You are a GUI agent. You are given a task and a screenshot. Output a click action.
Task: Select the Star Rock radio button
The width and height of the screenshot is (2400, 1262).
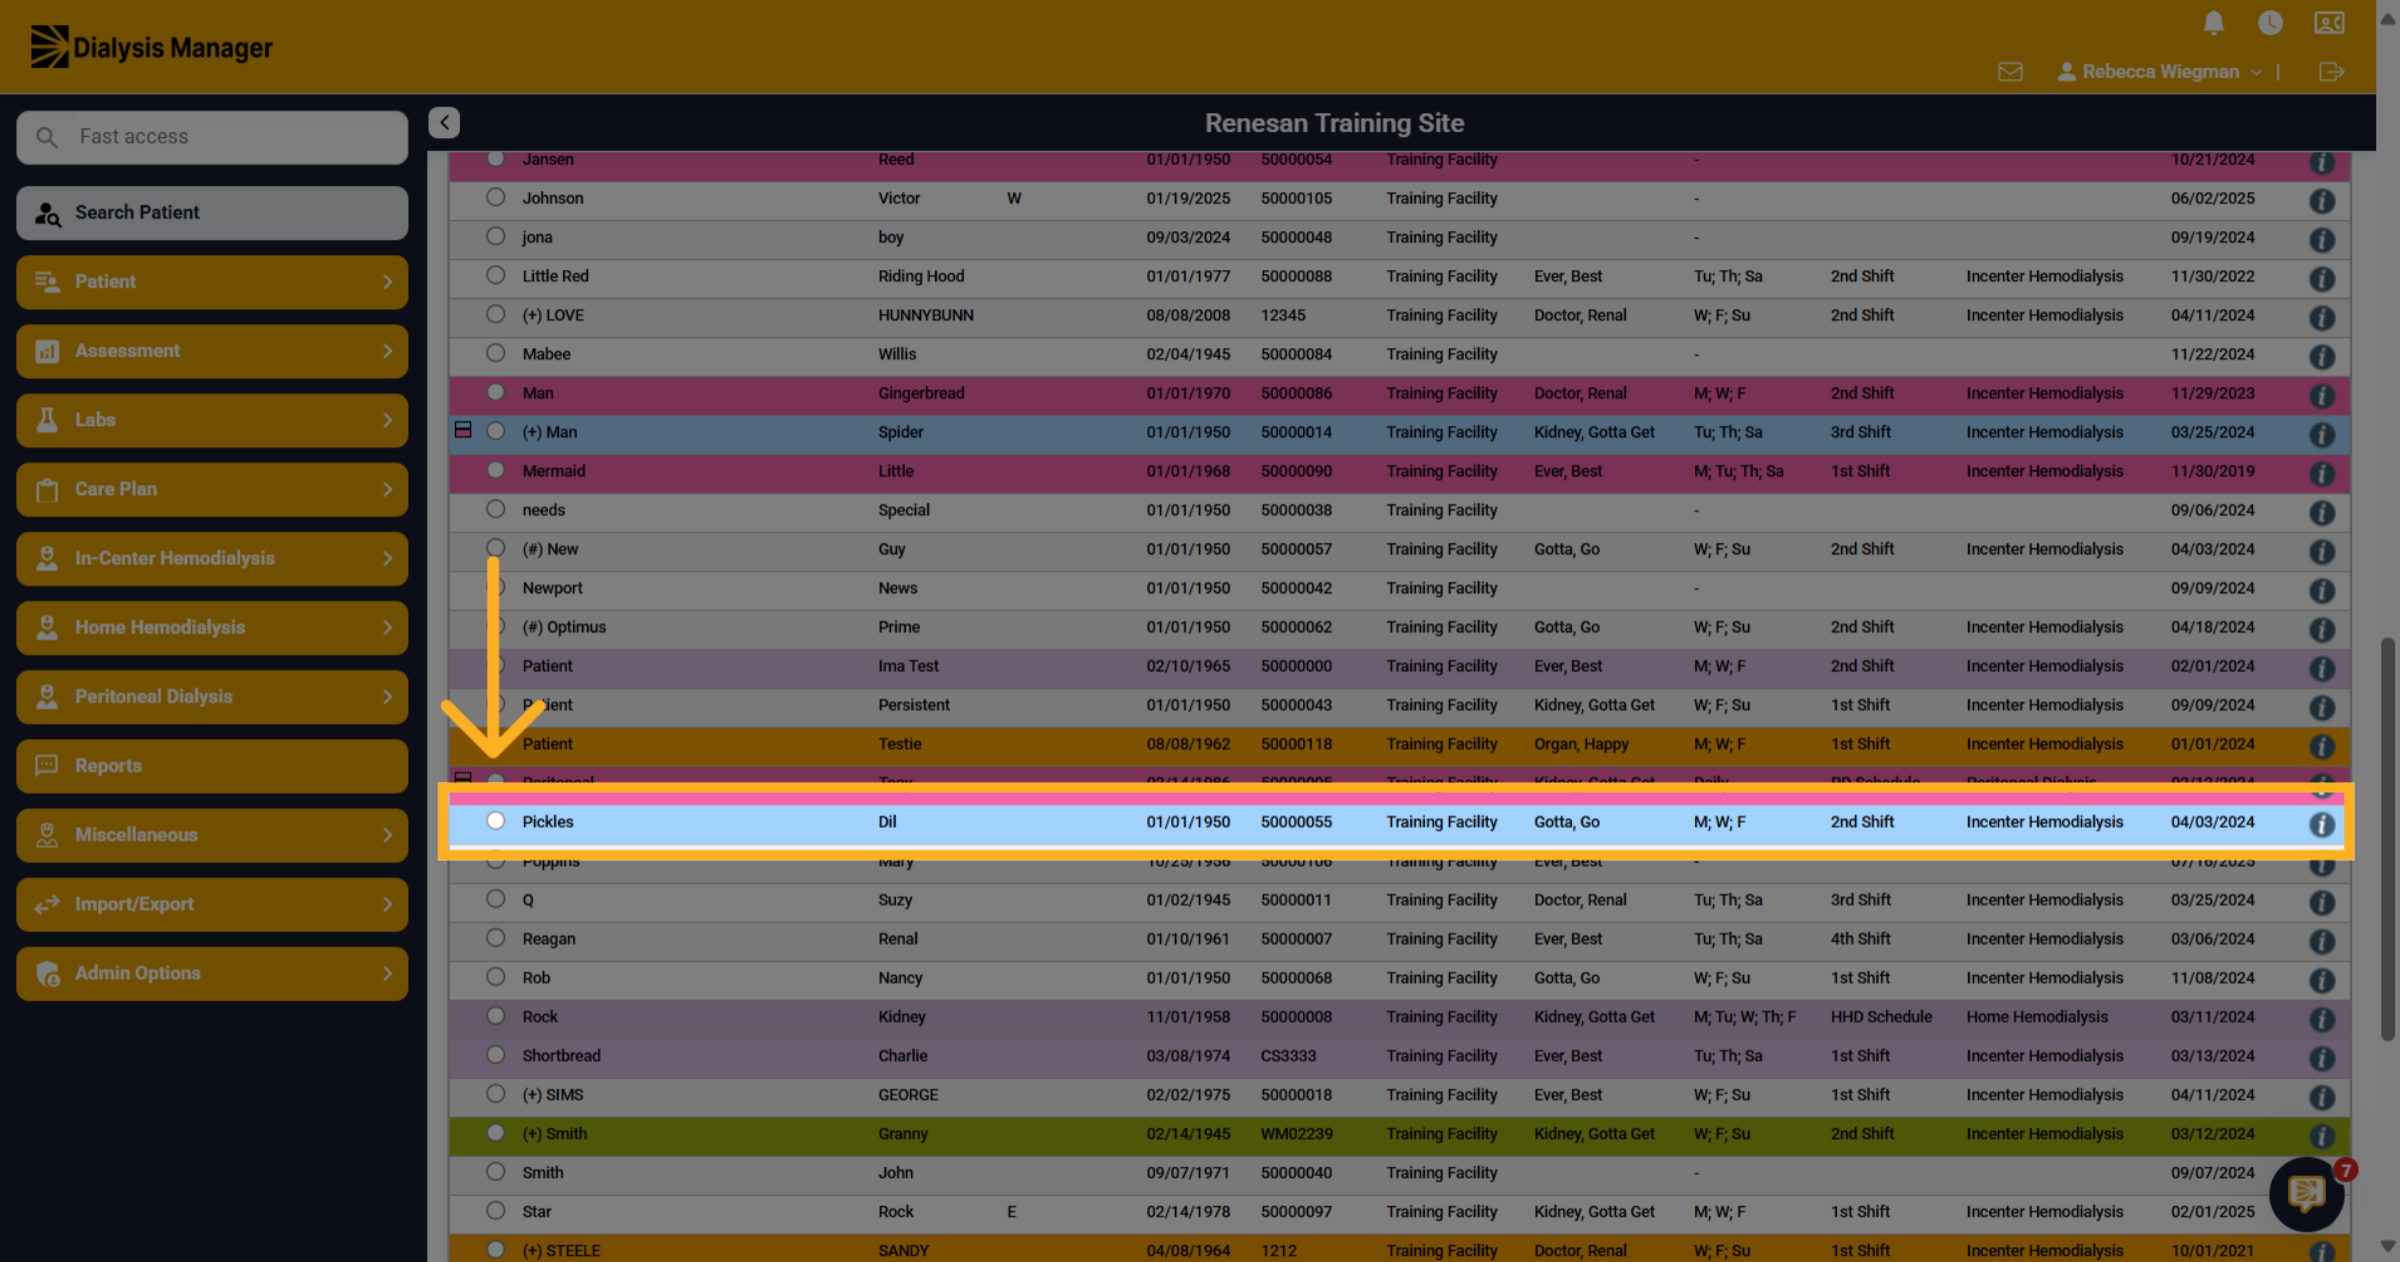click(x=496, y=1211)
